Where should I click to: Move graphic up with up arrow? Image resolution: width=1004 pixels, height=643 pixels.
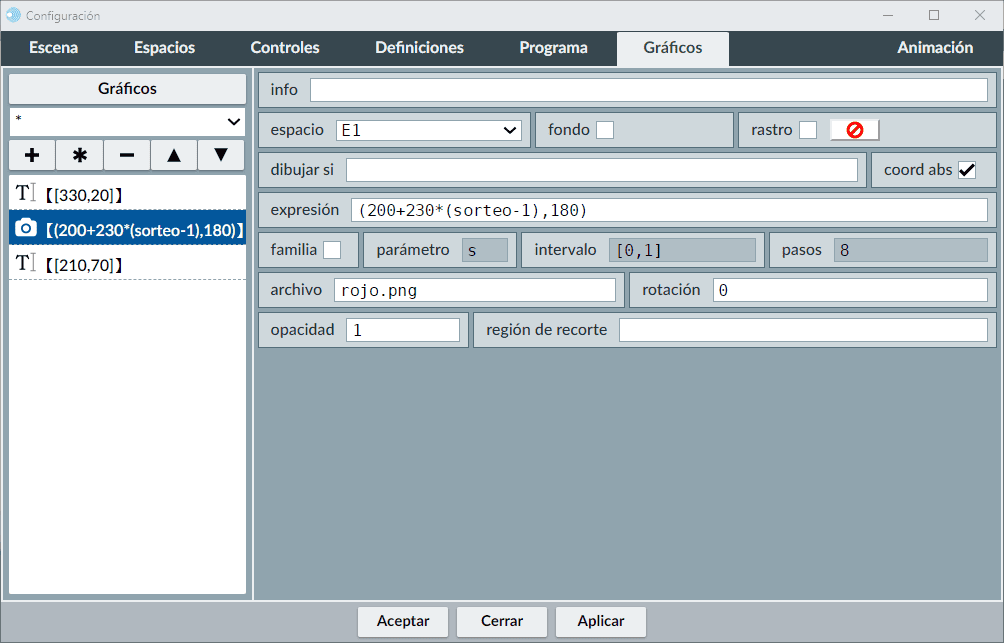point(174,155)
